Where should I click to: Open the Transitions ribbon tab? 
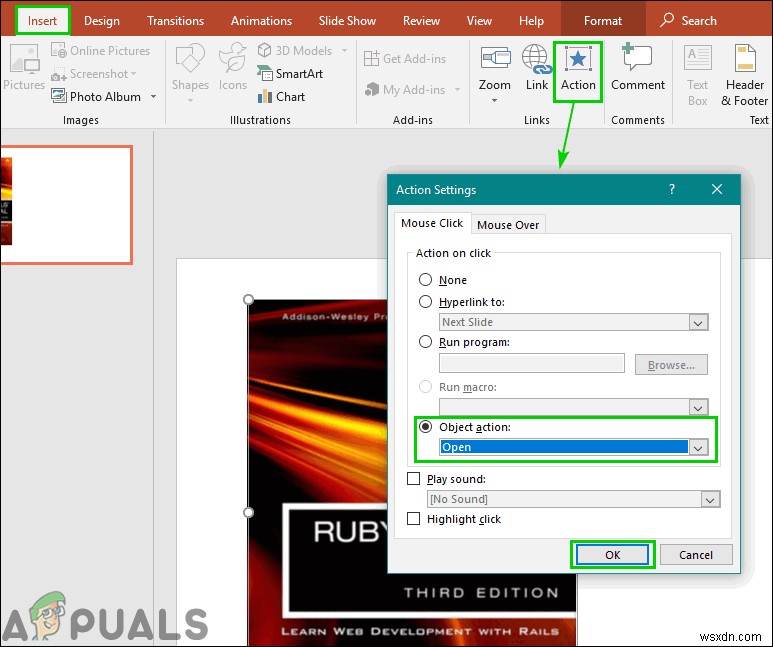[x=175, y=21]
